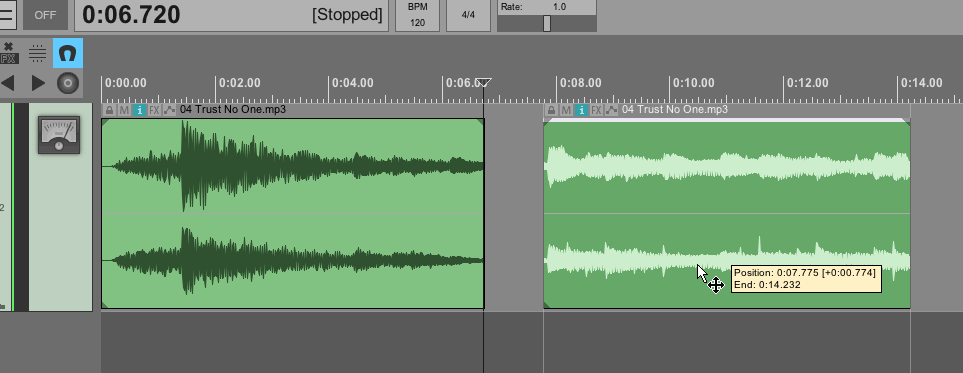Viewport: 963px width, 373px height.
Task: Click the 0:12.00 ruler mark
Action: [x=808, y=83]
